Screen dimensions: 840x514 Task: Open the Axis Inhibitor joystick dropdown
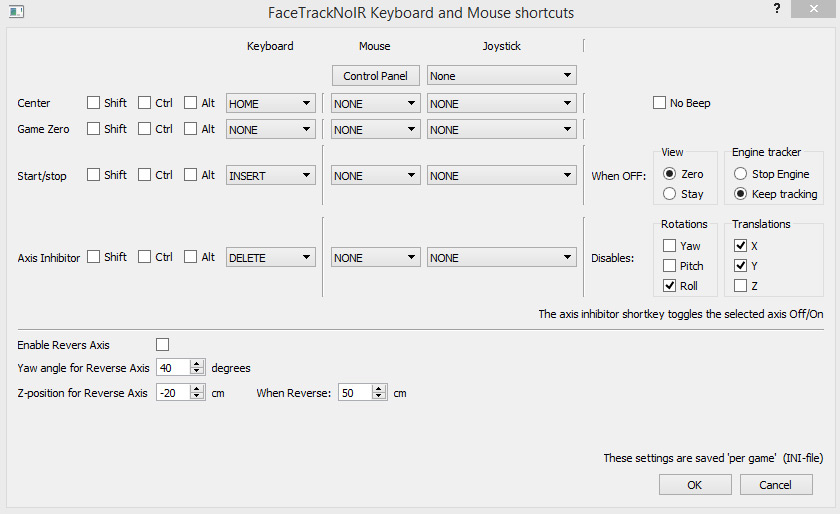501,257
